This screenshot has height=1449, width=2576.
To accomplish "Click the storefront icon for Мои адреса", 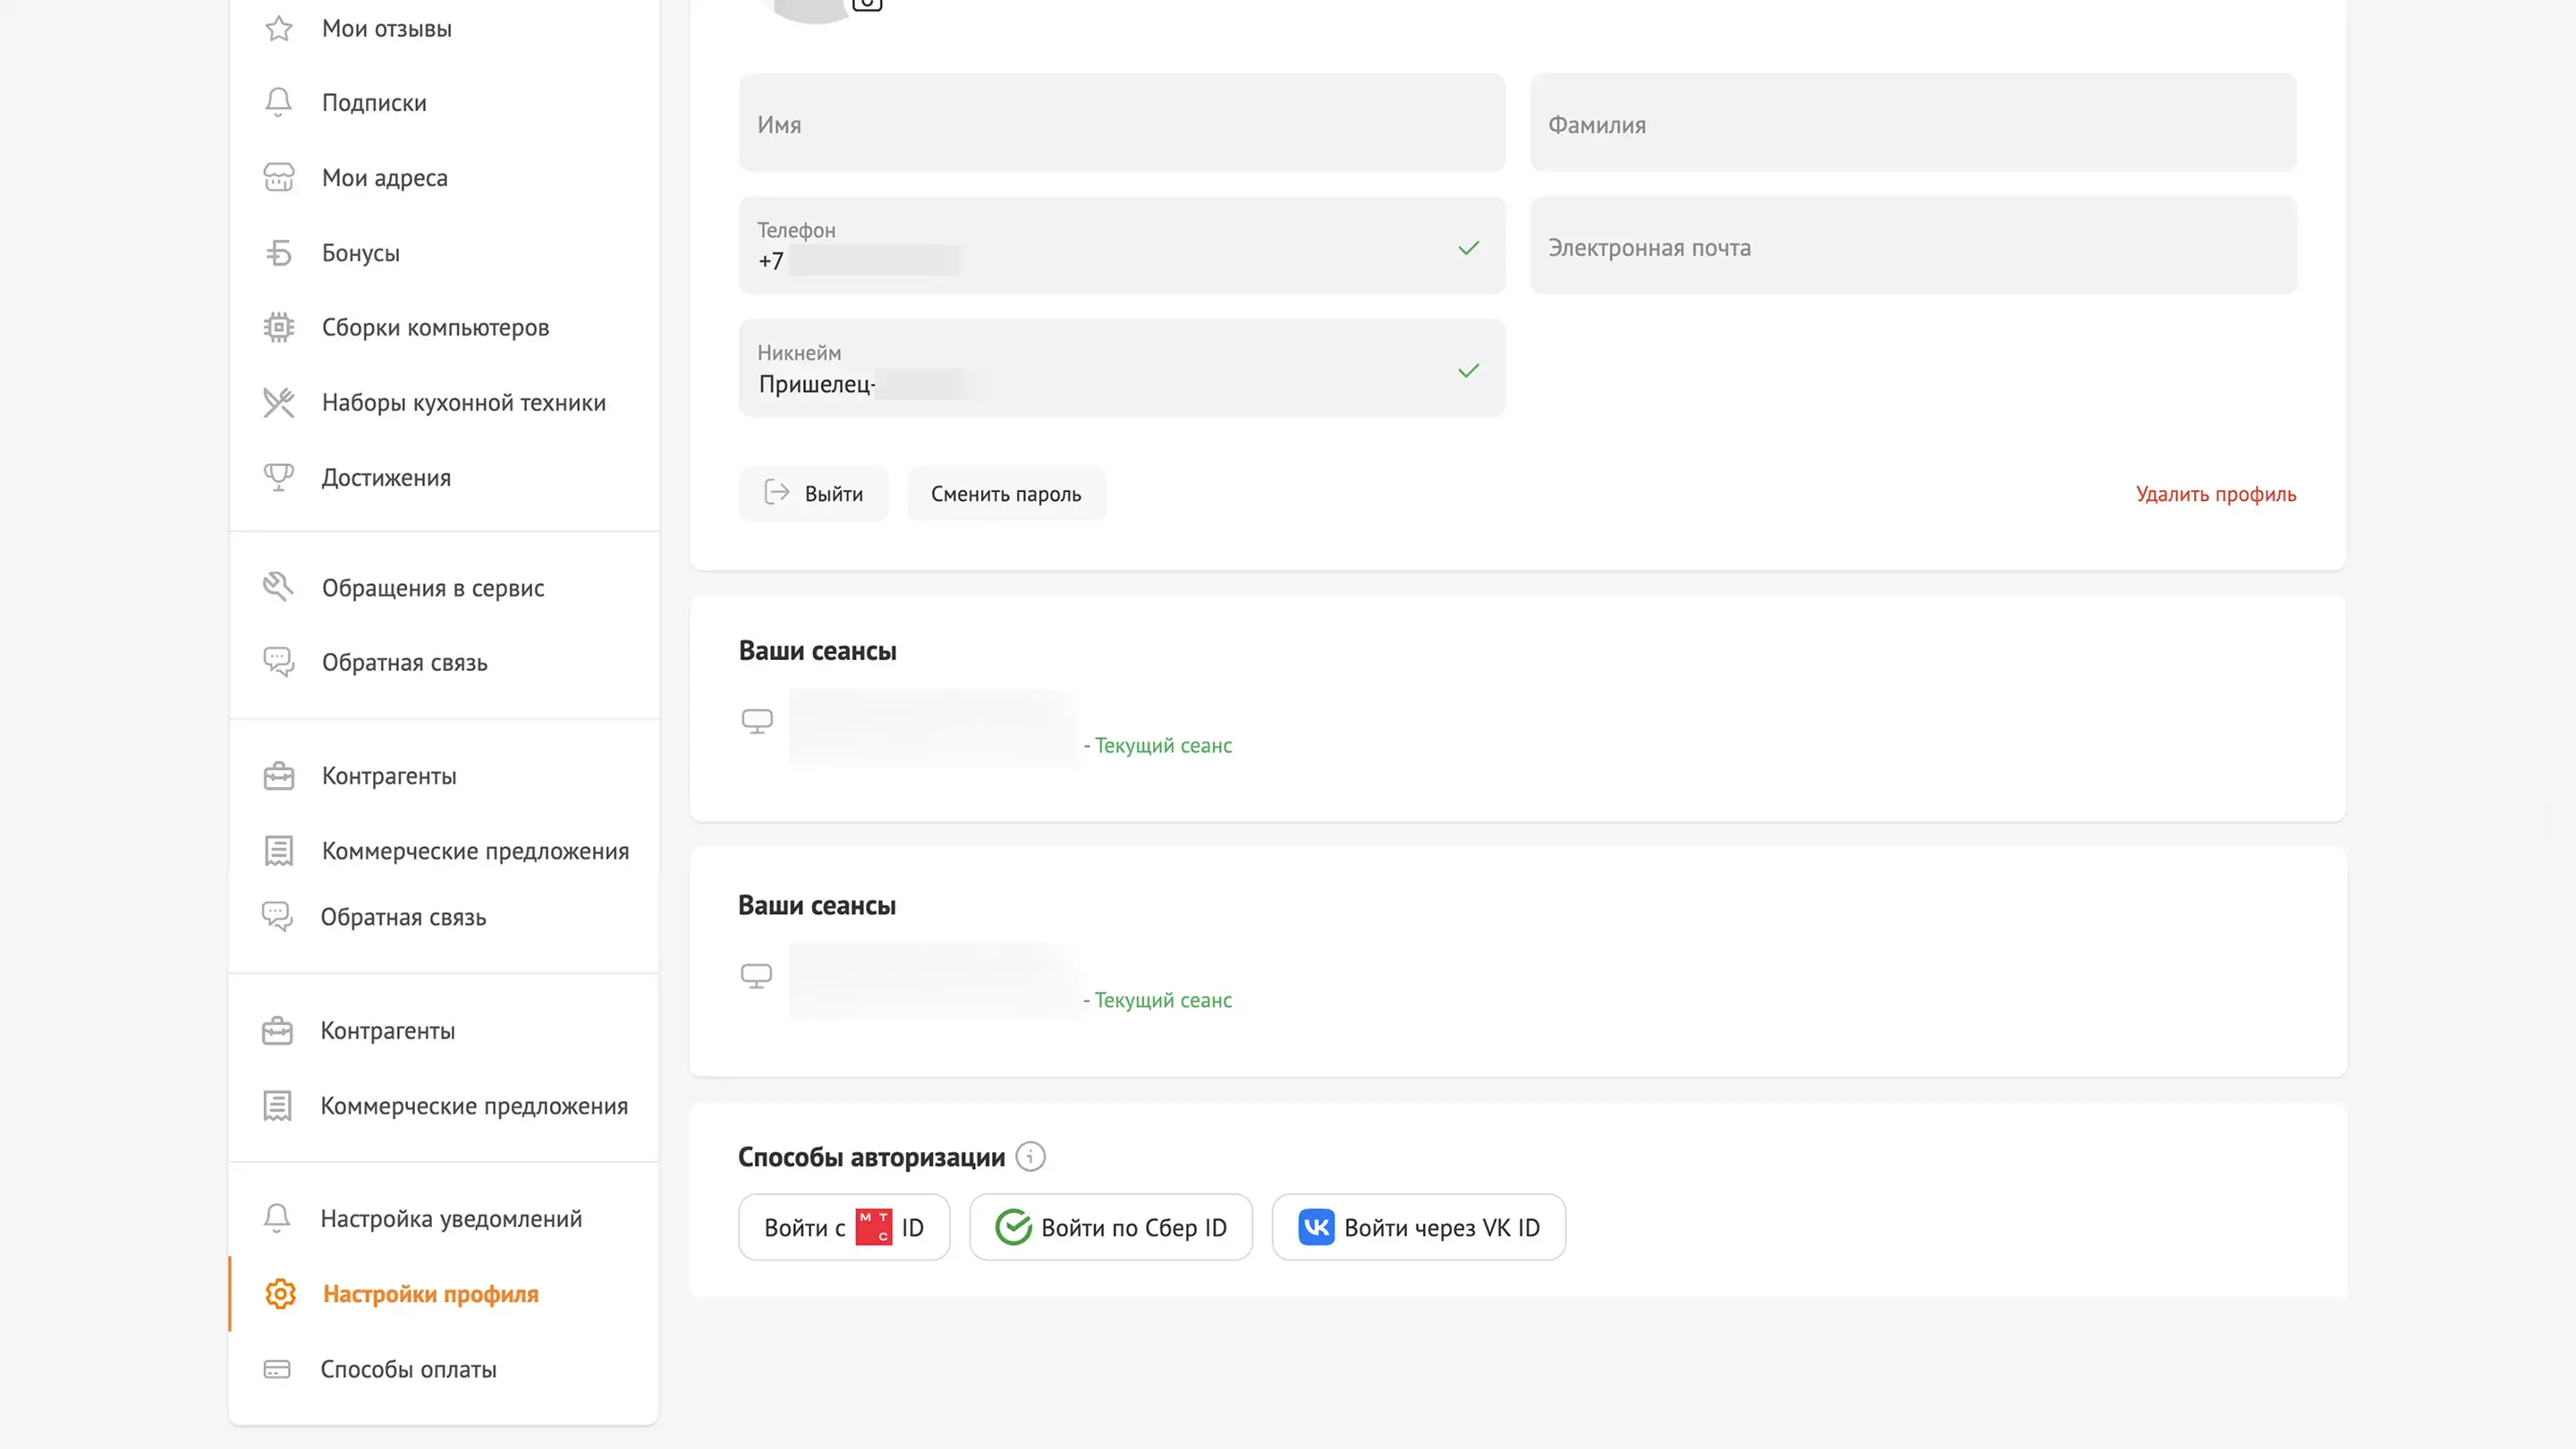I will tap(278, 177).
